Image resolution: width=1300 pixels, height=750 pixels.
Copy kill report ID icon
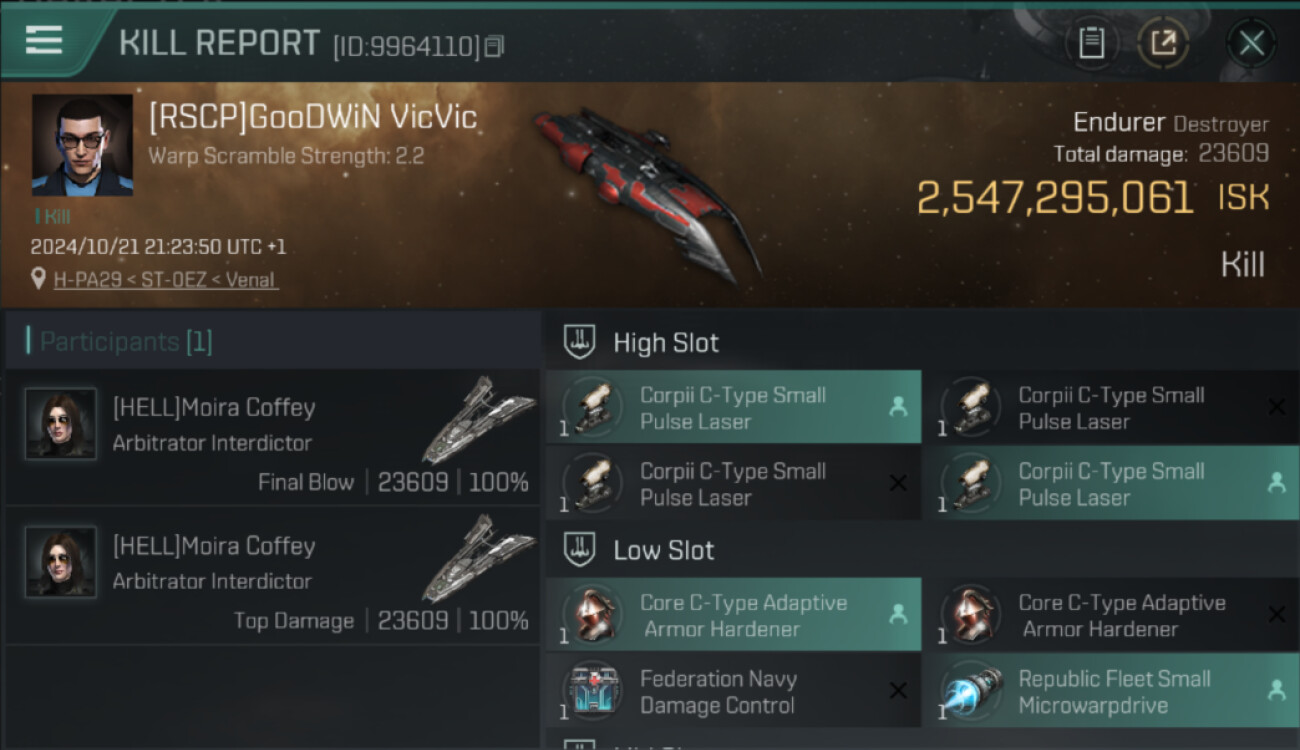pos(494,46)
